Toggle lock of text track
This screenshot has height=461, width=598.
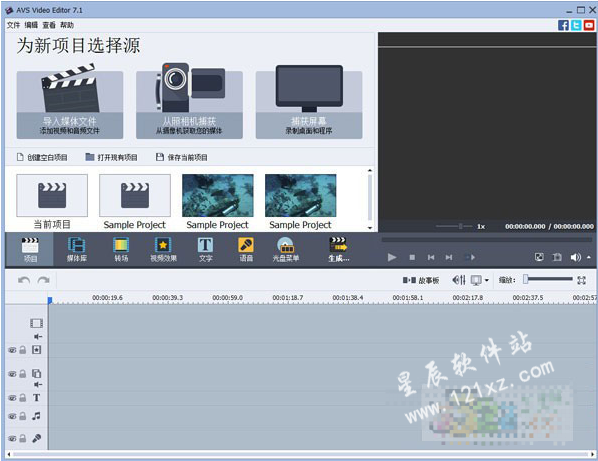click(23, 398)
